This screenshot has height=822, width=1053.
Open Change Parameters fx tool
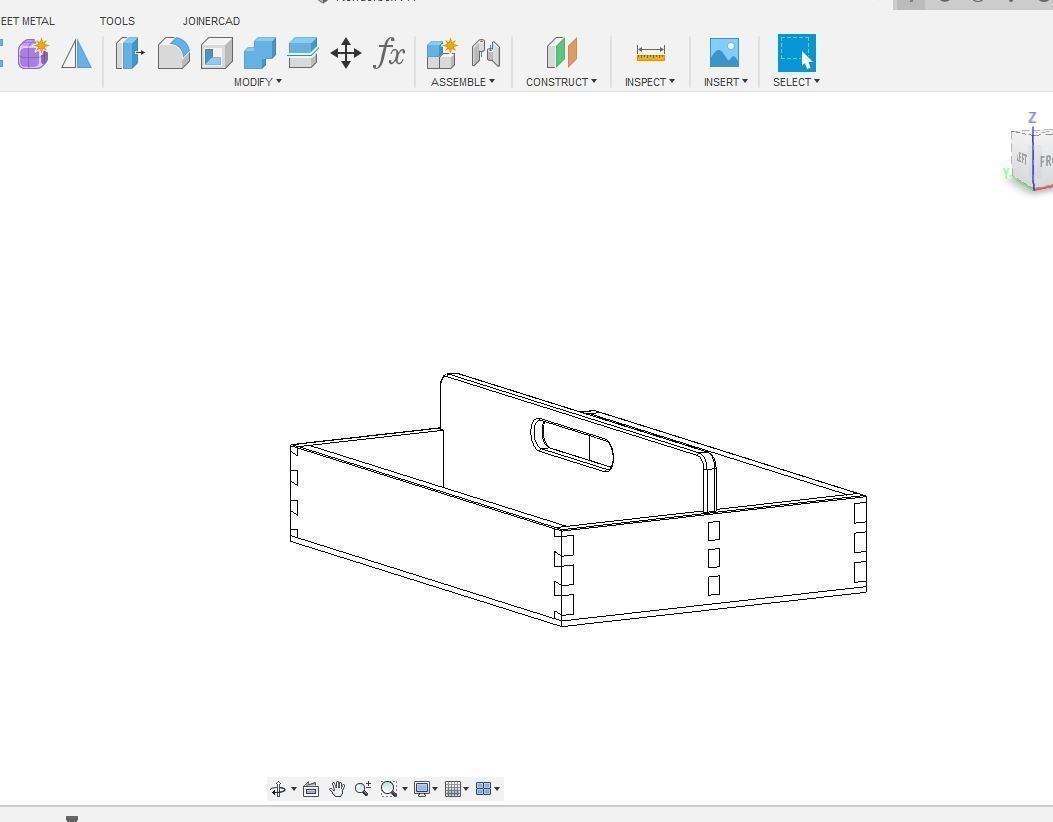coord(390,53)
